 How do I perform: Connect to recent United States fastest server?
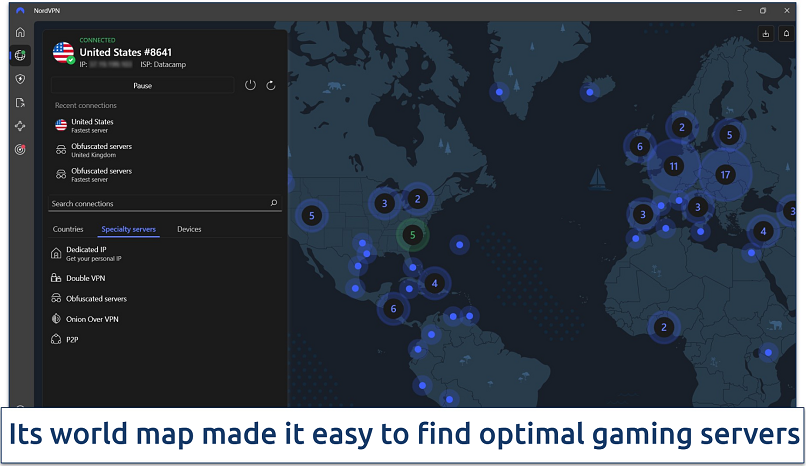point(91,125)
